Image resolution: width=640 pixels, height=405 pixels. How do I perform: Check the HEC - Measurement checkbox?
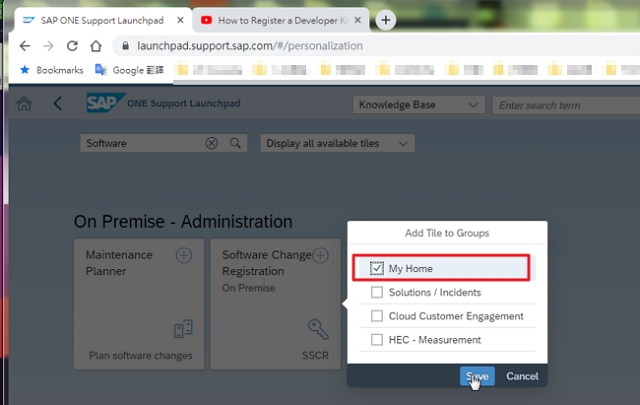point(377,340)
